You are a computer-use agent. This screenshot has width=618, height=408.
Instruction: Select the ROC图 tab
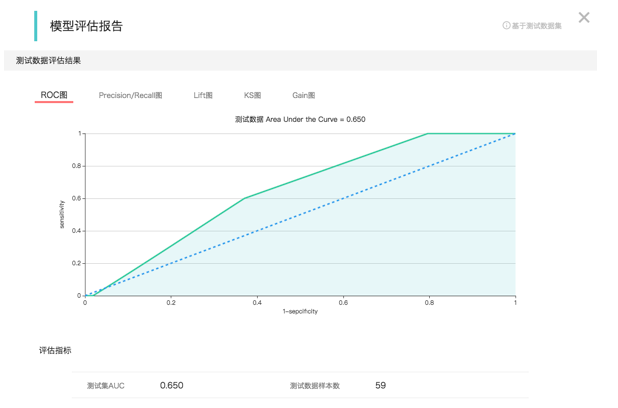click(x=54, y=95)
